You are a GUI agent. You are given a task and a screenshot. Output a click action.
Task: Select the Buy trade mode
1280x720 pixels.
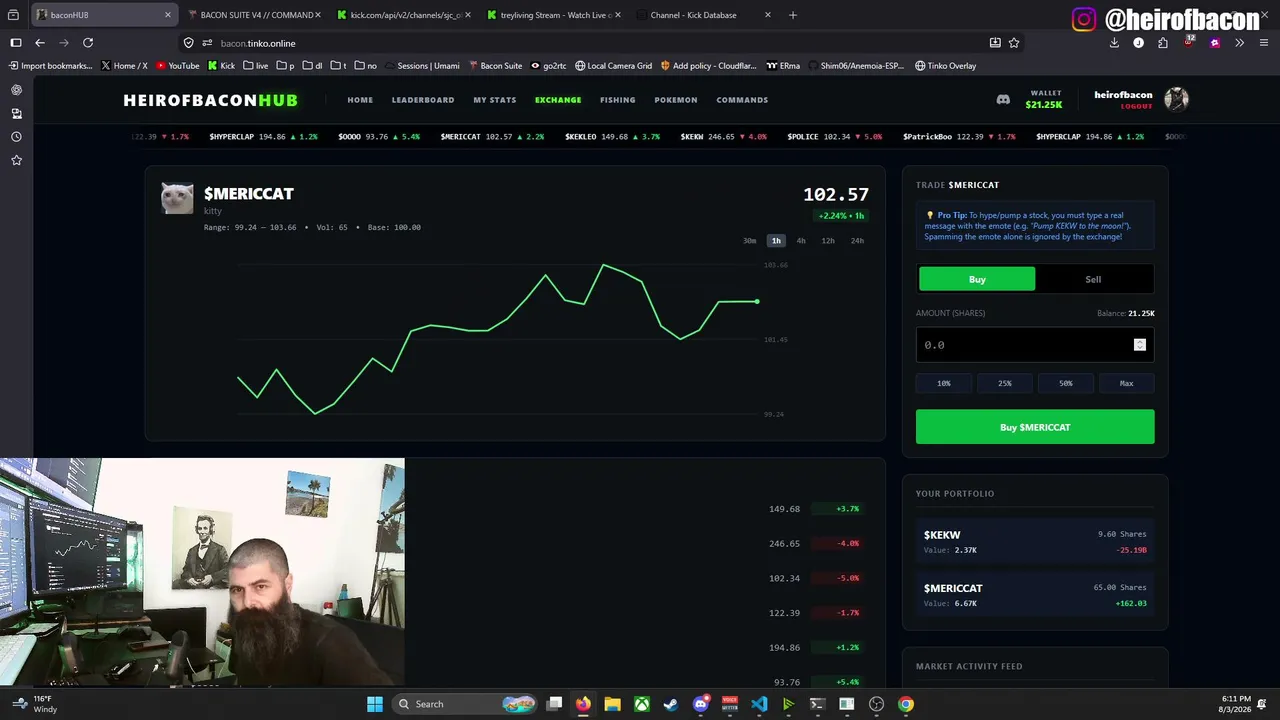tap(977, 279)
